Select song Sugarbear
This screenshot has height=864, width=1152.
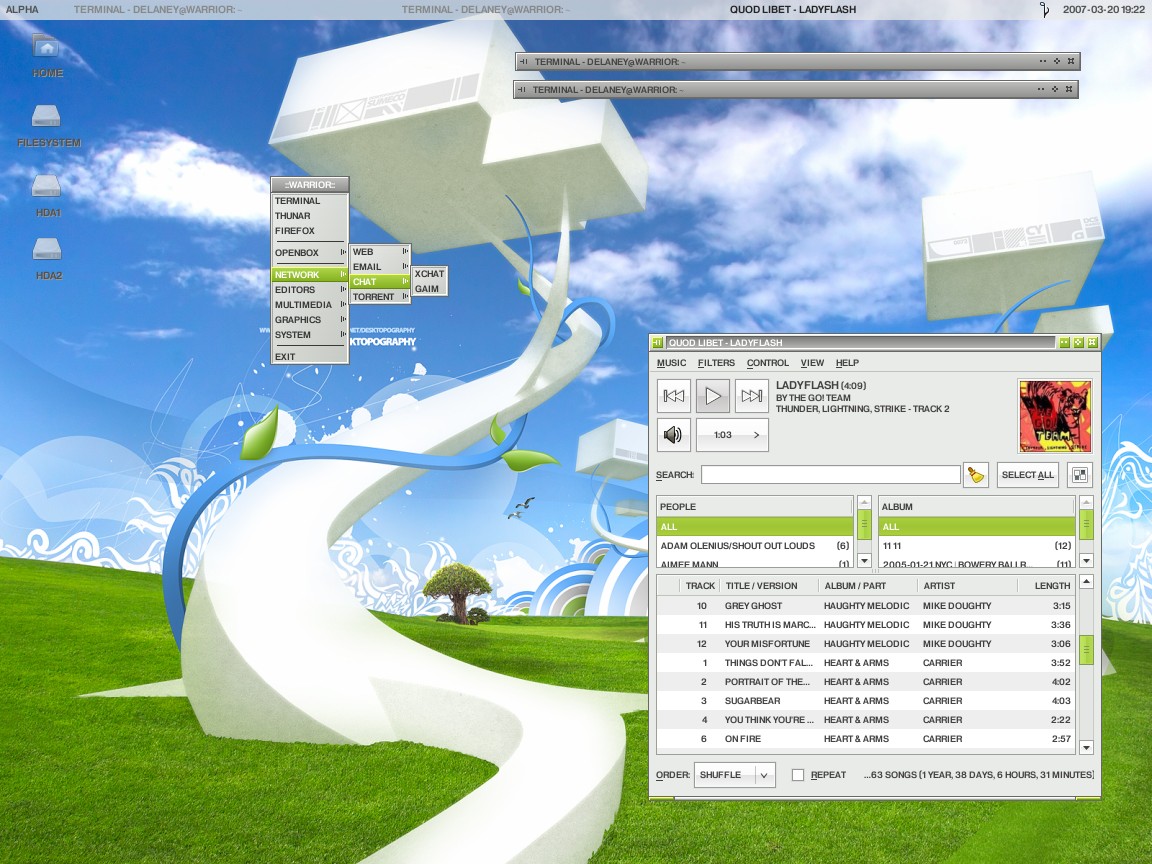point(865,701)
